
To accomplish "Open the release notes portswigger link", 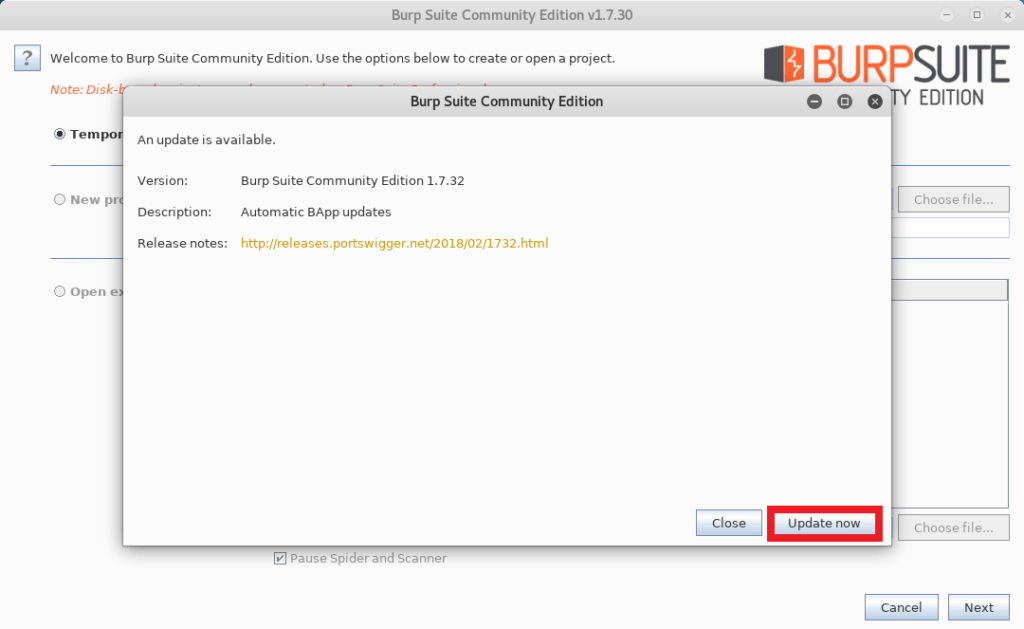I will point(394,243).
